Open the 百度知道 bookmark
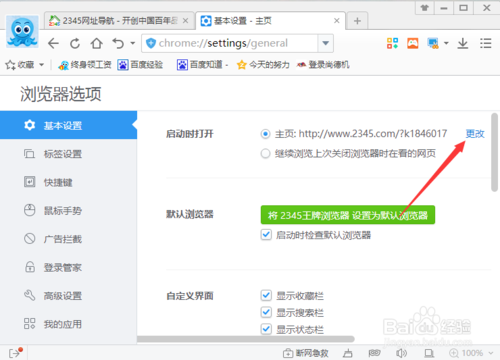Image resolution: width=500 pixels, height=360 pixels. pos(202,65)
